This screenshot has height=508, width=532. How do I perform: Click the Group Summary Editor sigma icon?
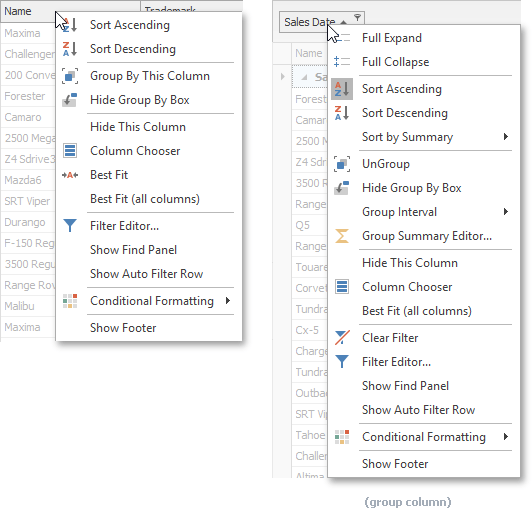[342, 236]
